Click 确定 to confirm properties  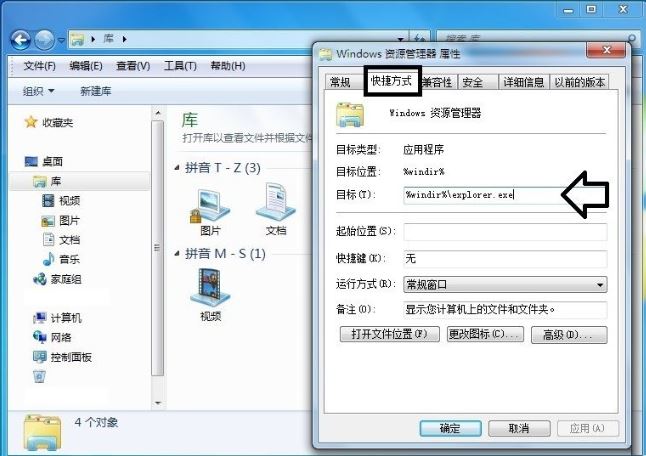coord(450,428)
